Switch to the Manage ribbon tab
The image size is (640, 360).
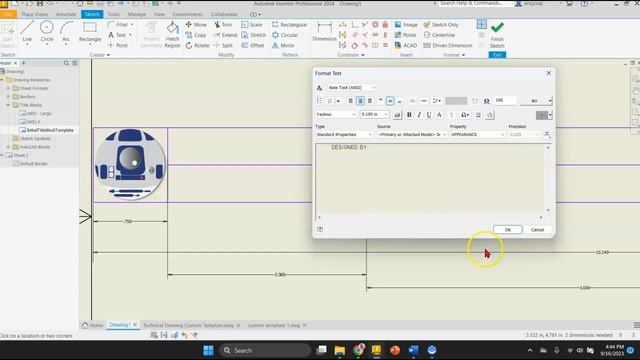[137, 14]
